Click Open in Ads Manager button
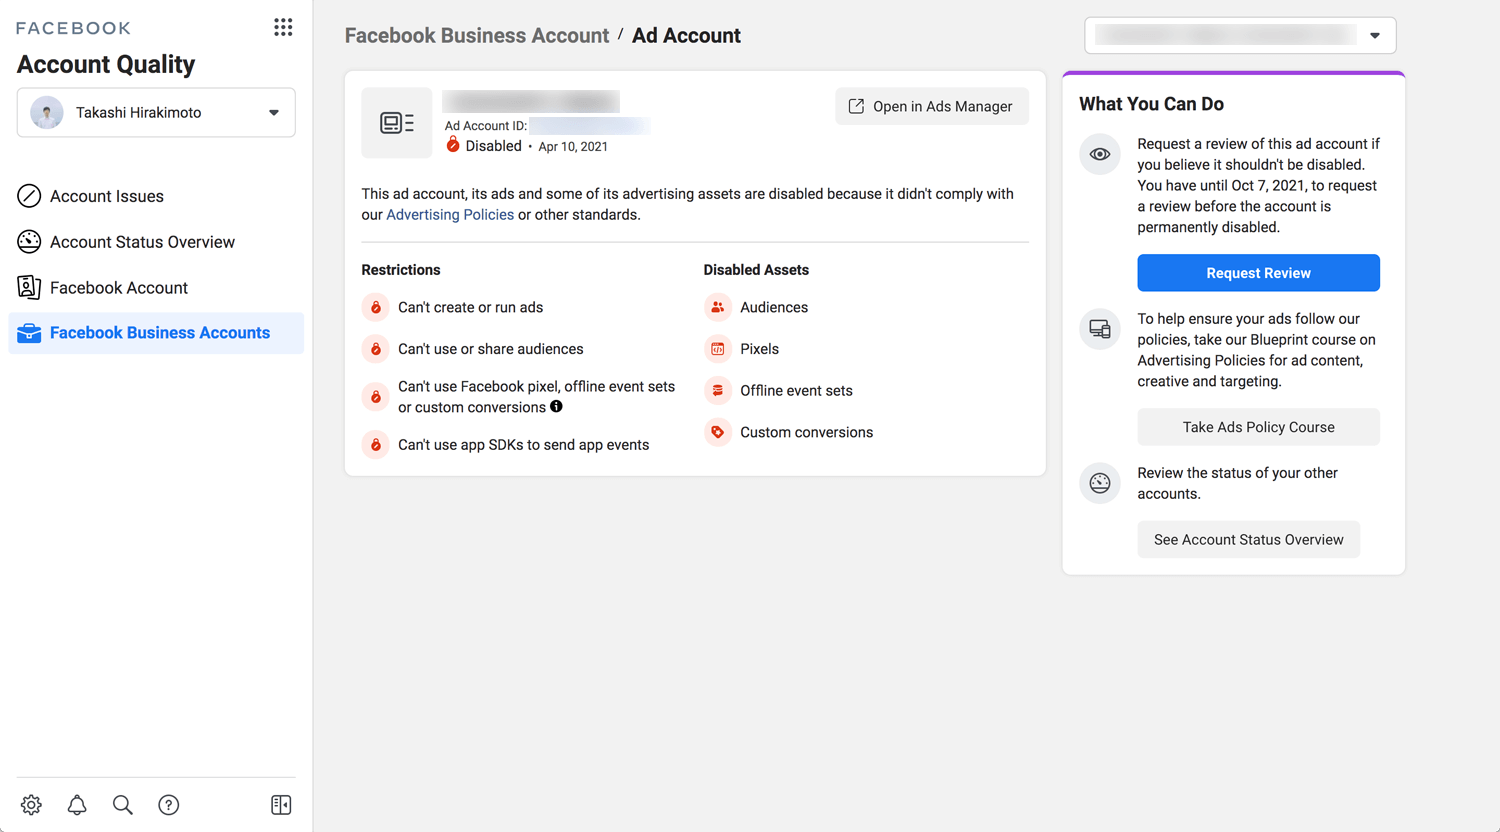The image size is (1500, 832). [x=931, y=106]
